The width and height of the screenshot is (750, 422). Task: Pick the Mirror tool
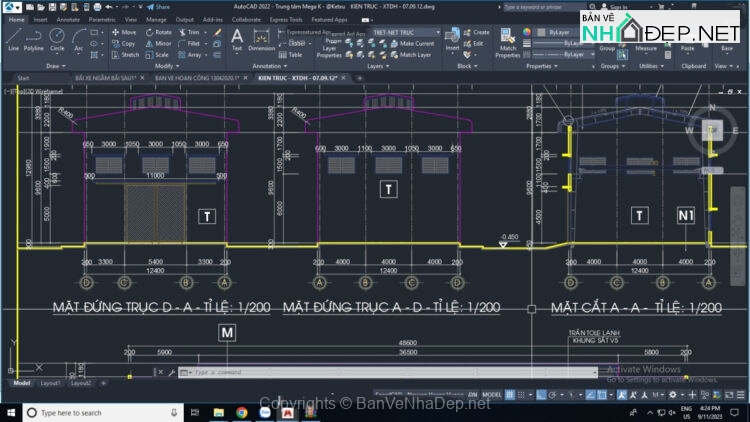coord(159,44)
